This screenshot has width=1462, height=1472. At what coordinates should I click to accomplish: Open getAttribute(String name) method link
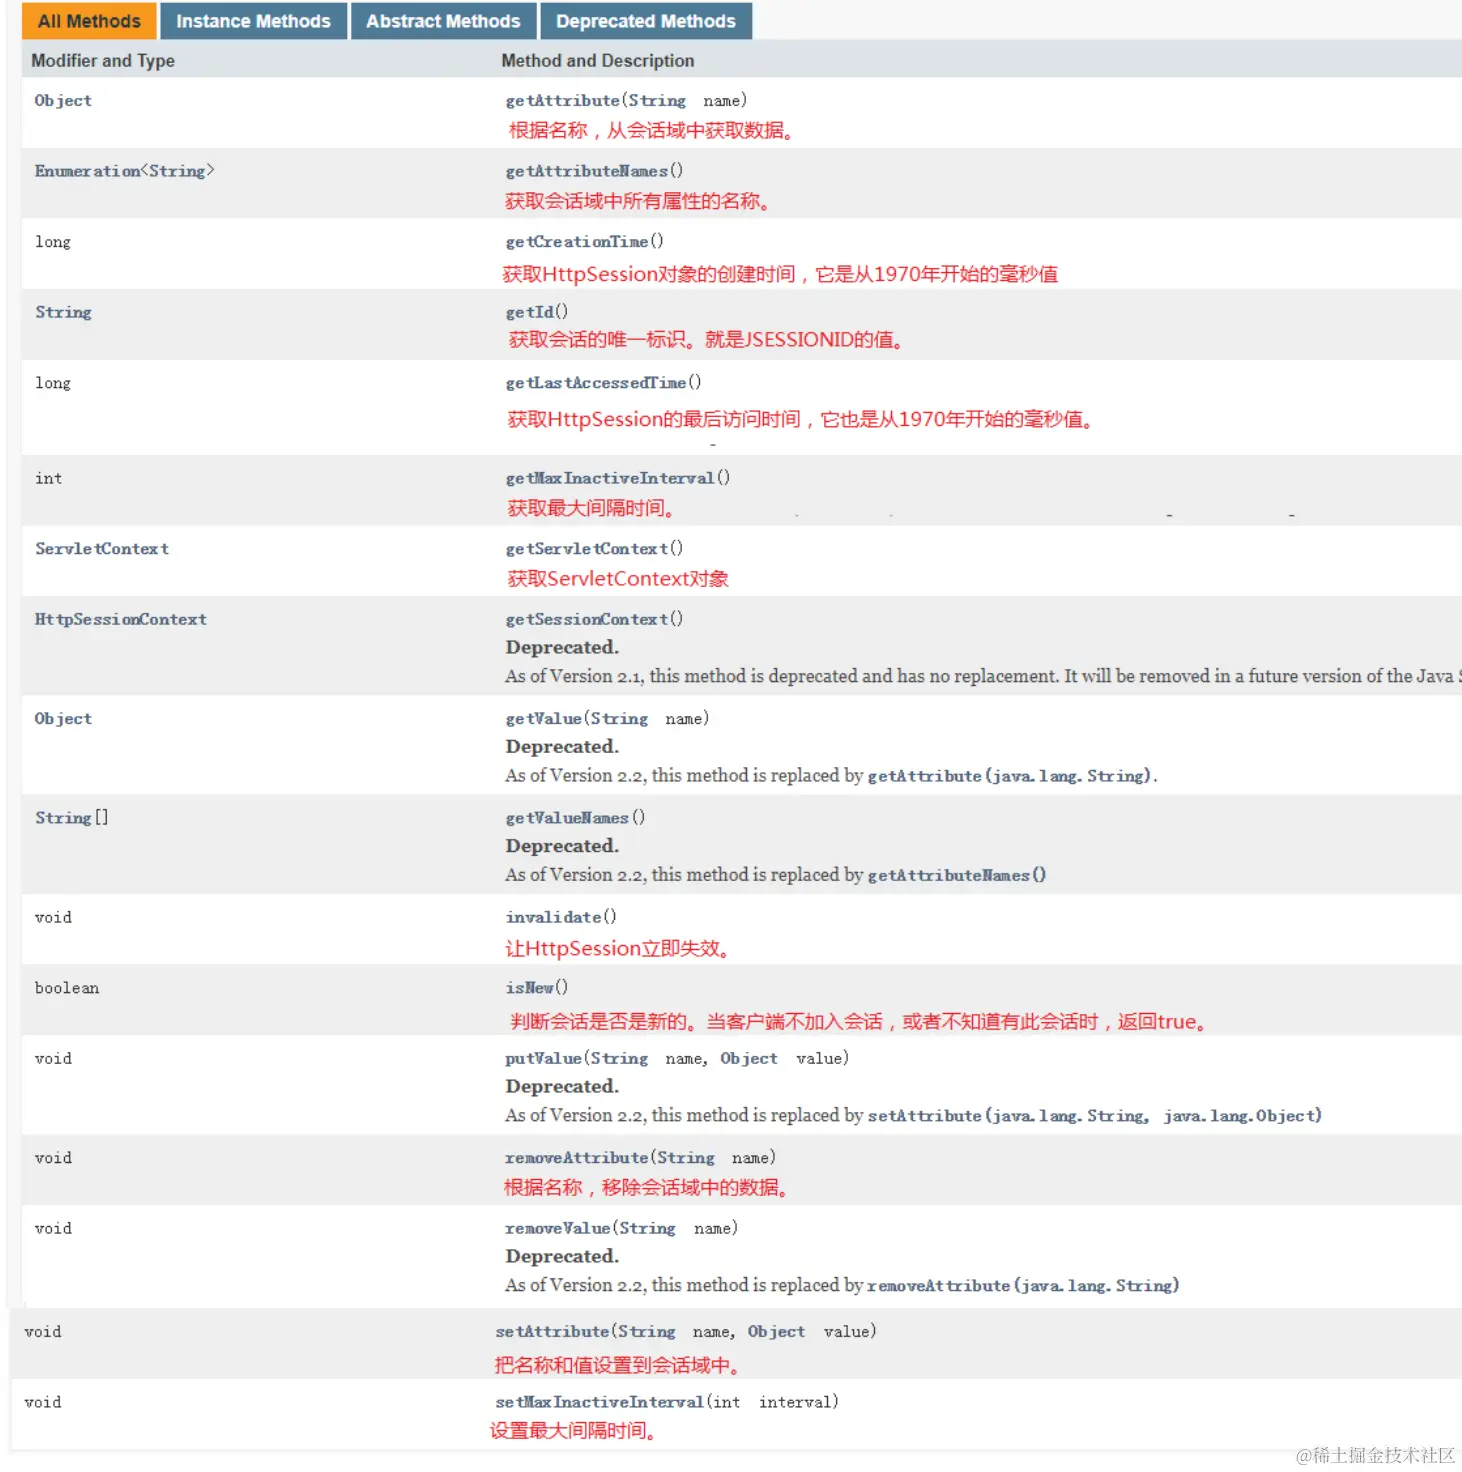pyautogui.click(x=563, y=100)
